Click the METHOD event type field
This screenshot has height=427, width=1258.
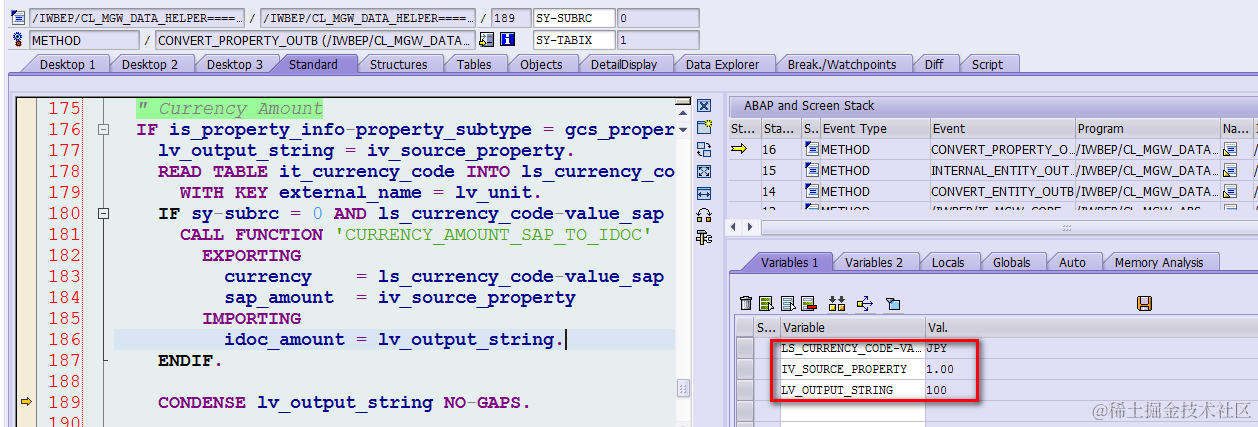pyautogui.click(x=84, y=40)
